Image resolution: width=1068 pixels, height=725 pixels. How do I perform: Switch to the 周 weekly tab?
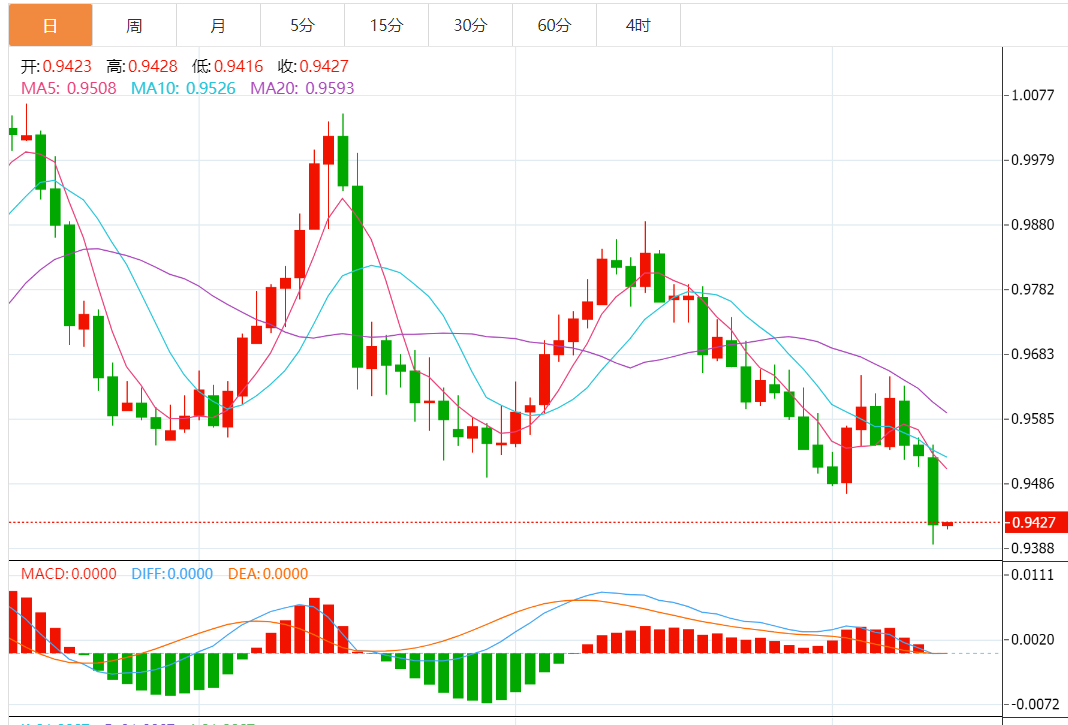point(134,26)
